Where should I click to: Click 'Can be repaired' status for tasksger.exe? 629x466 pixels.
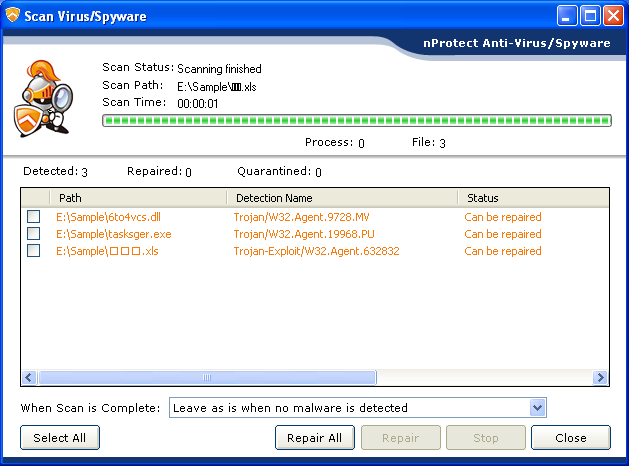click(503, 234)
